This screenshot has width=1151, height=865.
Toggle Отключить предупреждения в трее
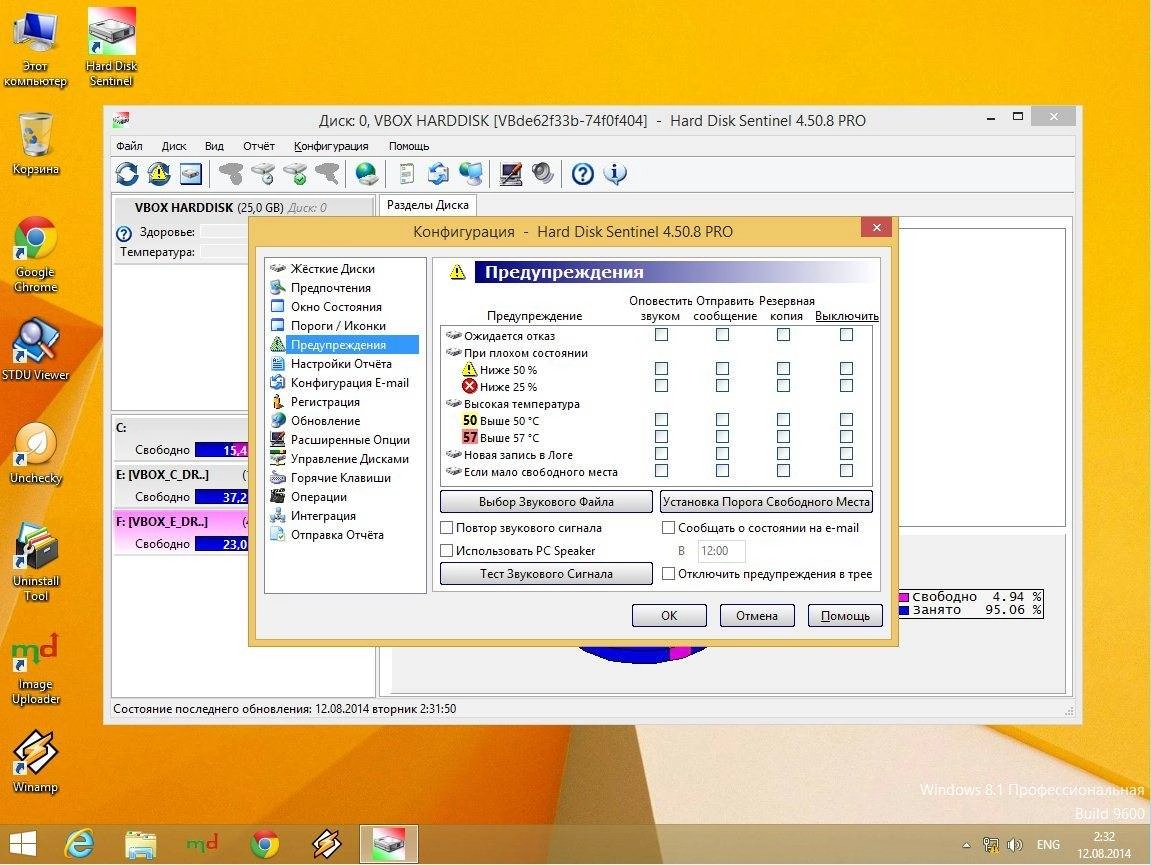pyautogui.click(x=668, y=573)
